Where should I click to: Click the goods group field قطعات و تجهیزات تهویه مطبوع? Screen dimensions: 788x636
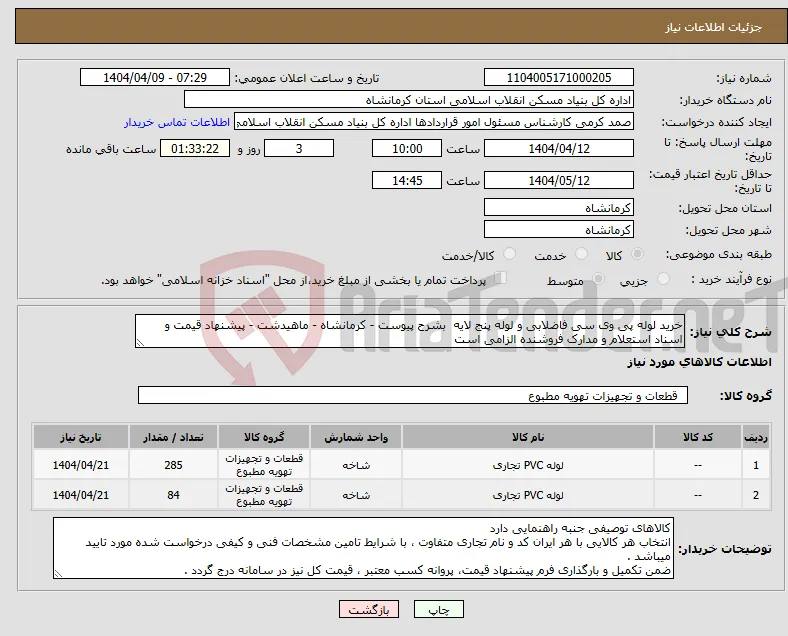pyautogui.click(x=413, y=395)
